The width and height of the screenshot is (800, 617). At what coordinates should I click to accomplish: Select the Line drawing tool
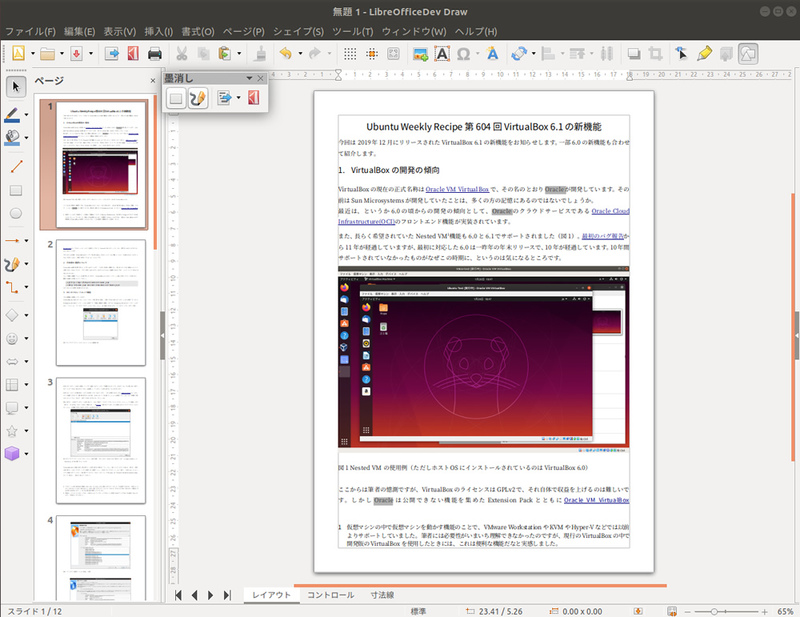[16, 166]
